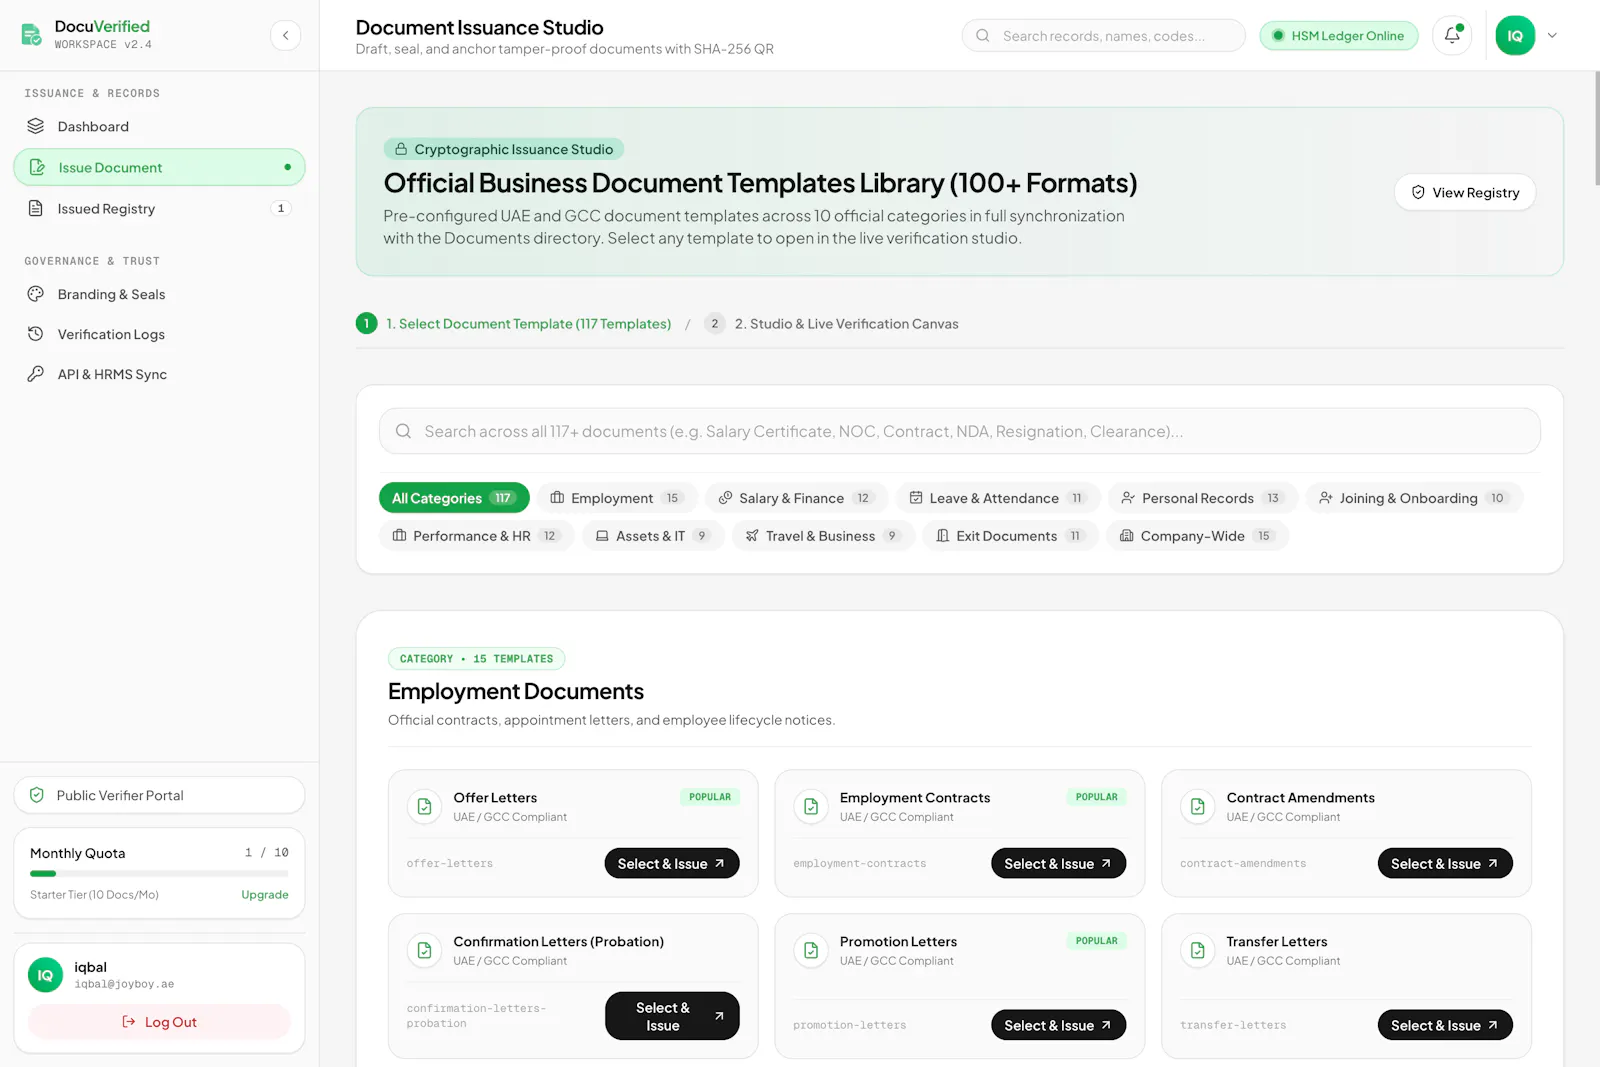Go to Branding & Seals
Screen dimensions: 1600x1067
point(159,294)
